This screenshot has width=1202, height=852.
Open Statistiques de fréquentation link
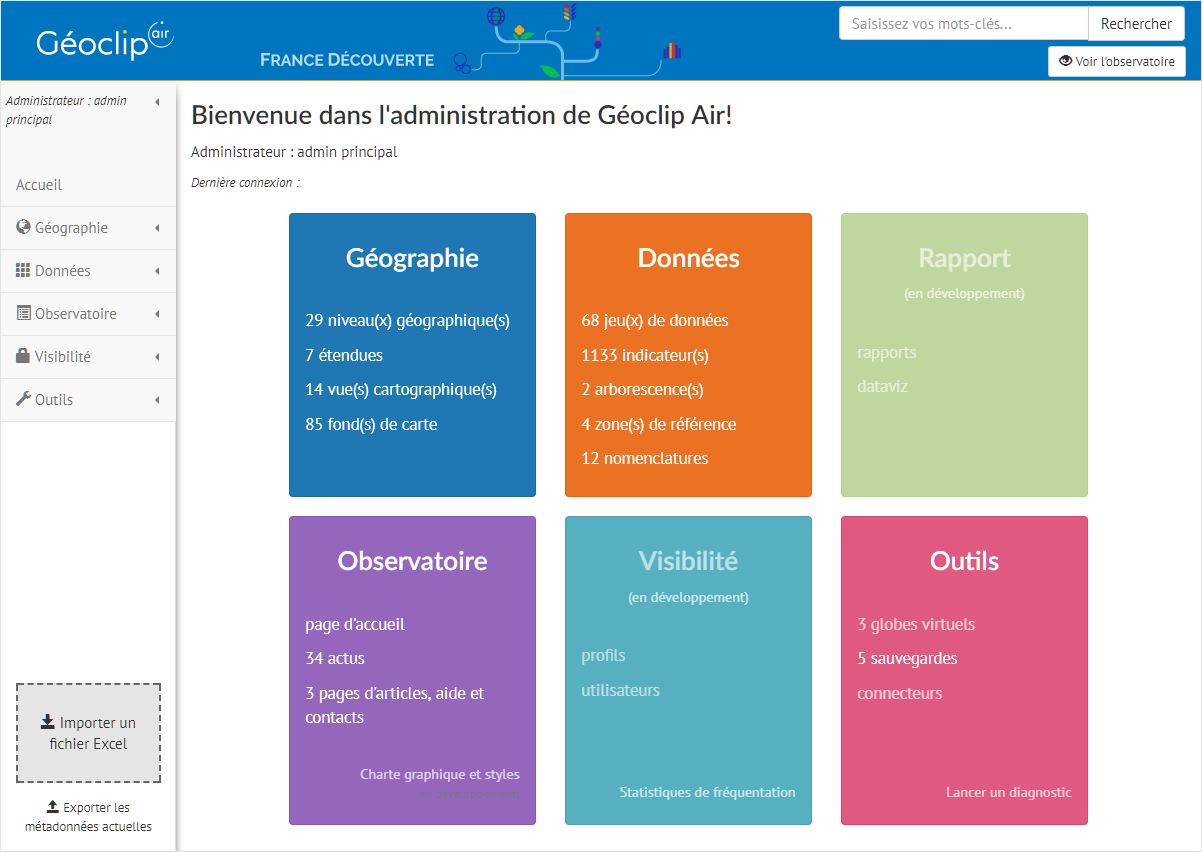[708, 792]
